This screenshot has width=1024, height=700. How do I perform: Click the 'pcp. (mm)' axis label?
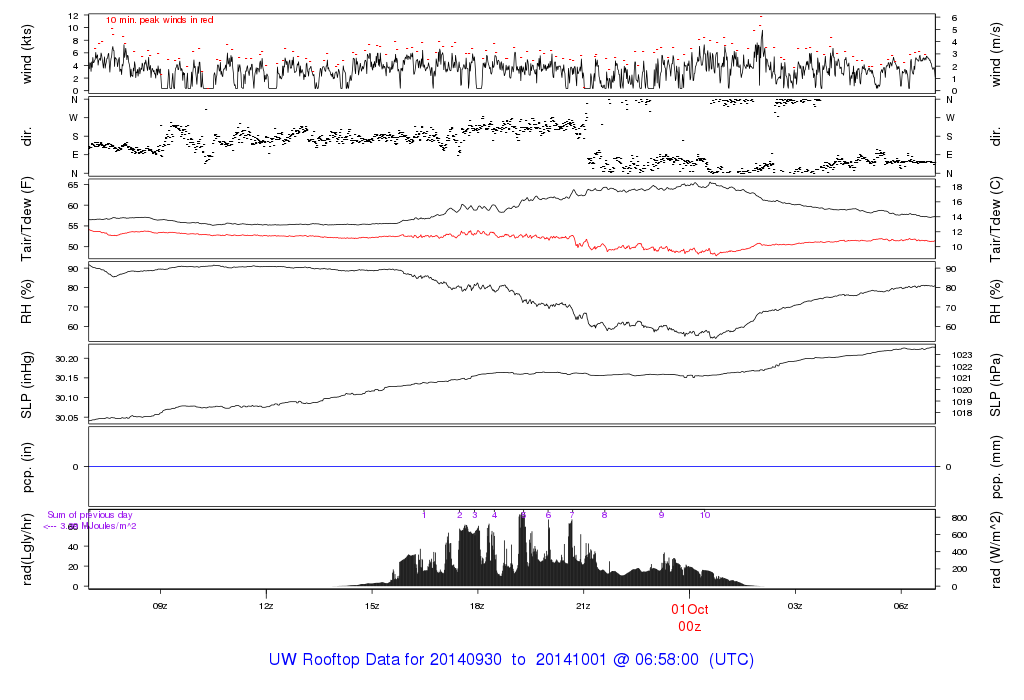pyautogui.click(x=995, y=467)
